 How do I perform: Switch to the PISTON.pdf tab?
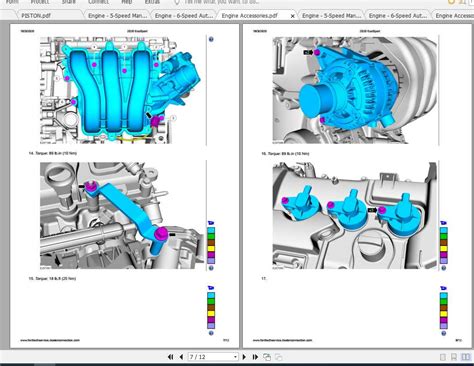pyautogui.click(x=36, y=15)
